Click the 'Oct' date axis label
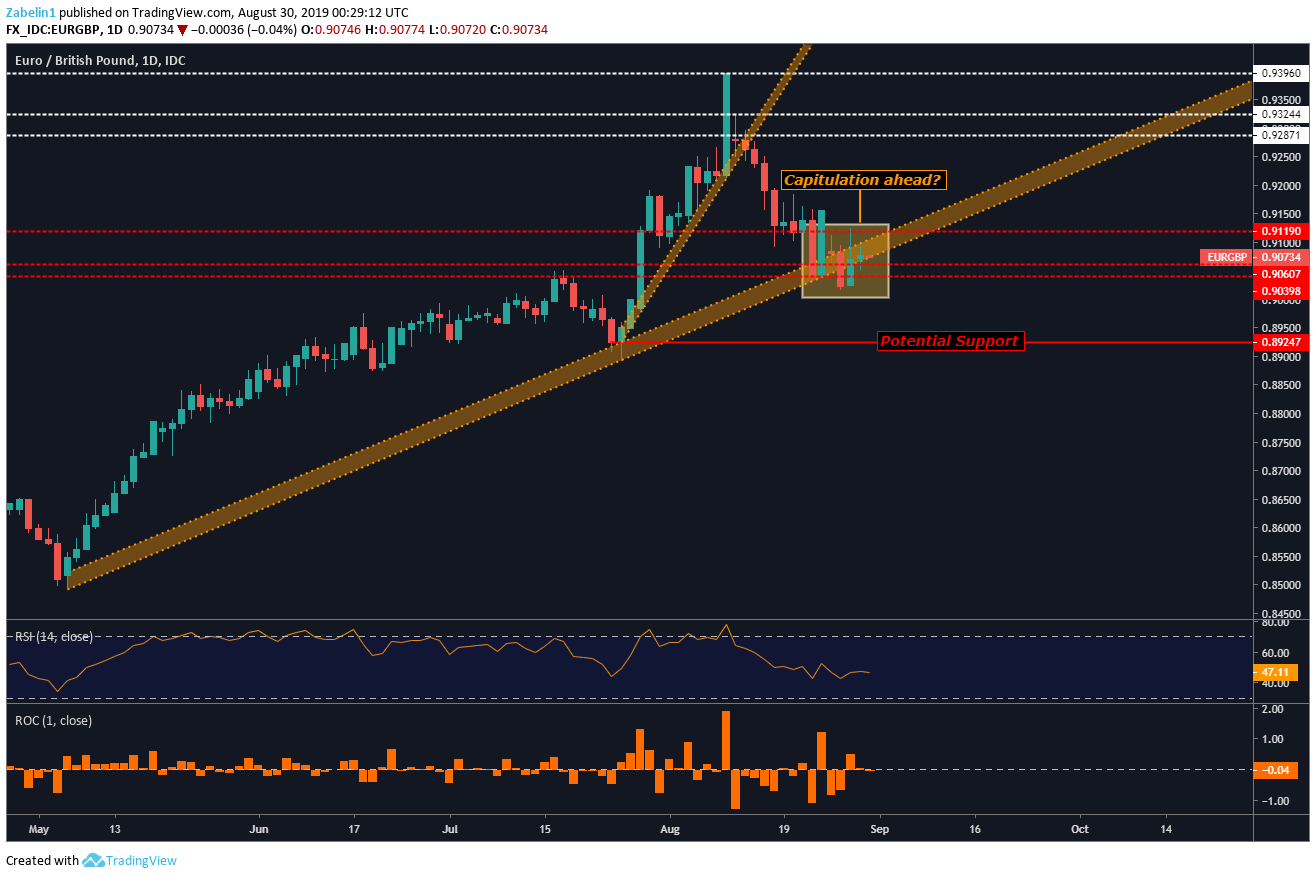The image size is (1316, 878). pyautogui.click(x=1079, y=829)
